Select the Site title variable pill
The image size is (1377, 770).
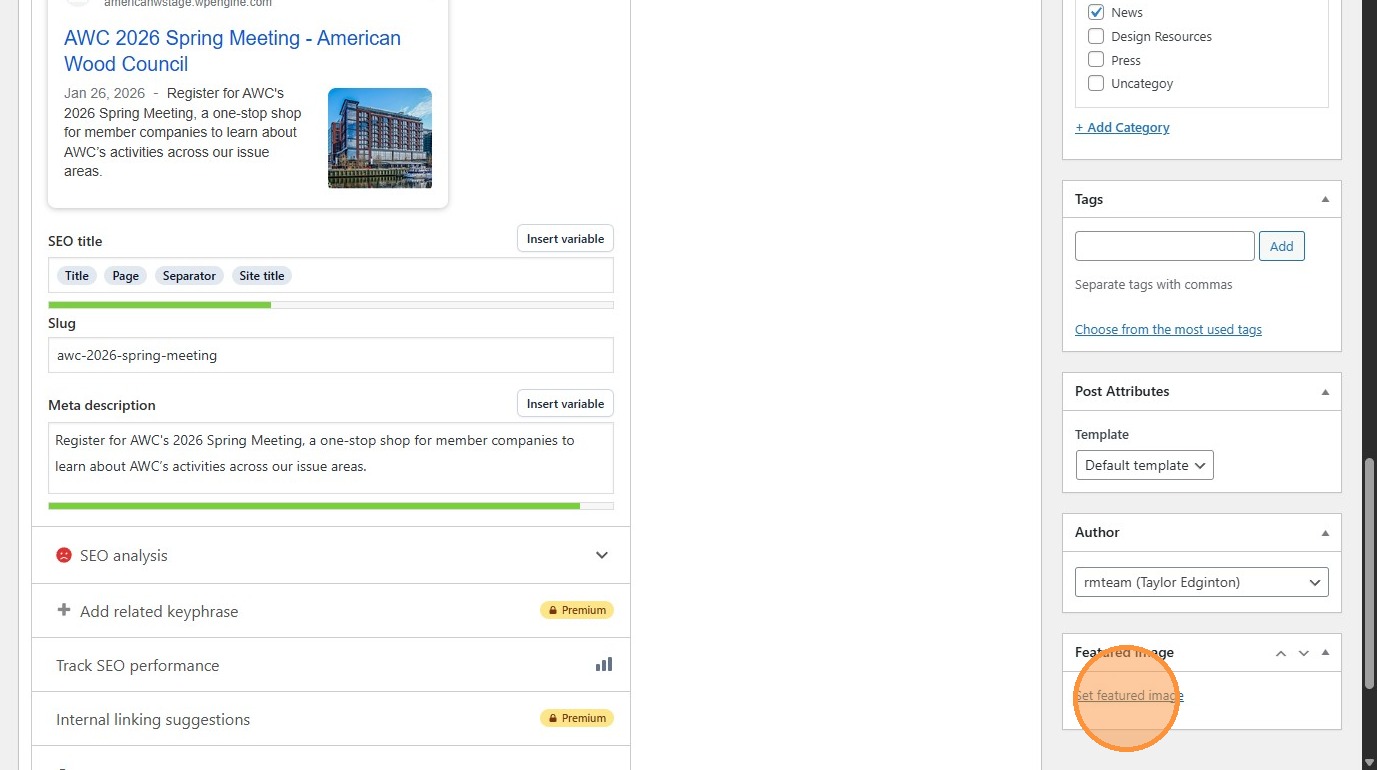click(262, 276)
